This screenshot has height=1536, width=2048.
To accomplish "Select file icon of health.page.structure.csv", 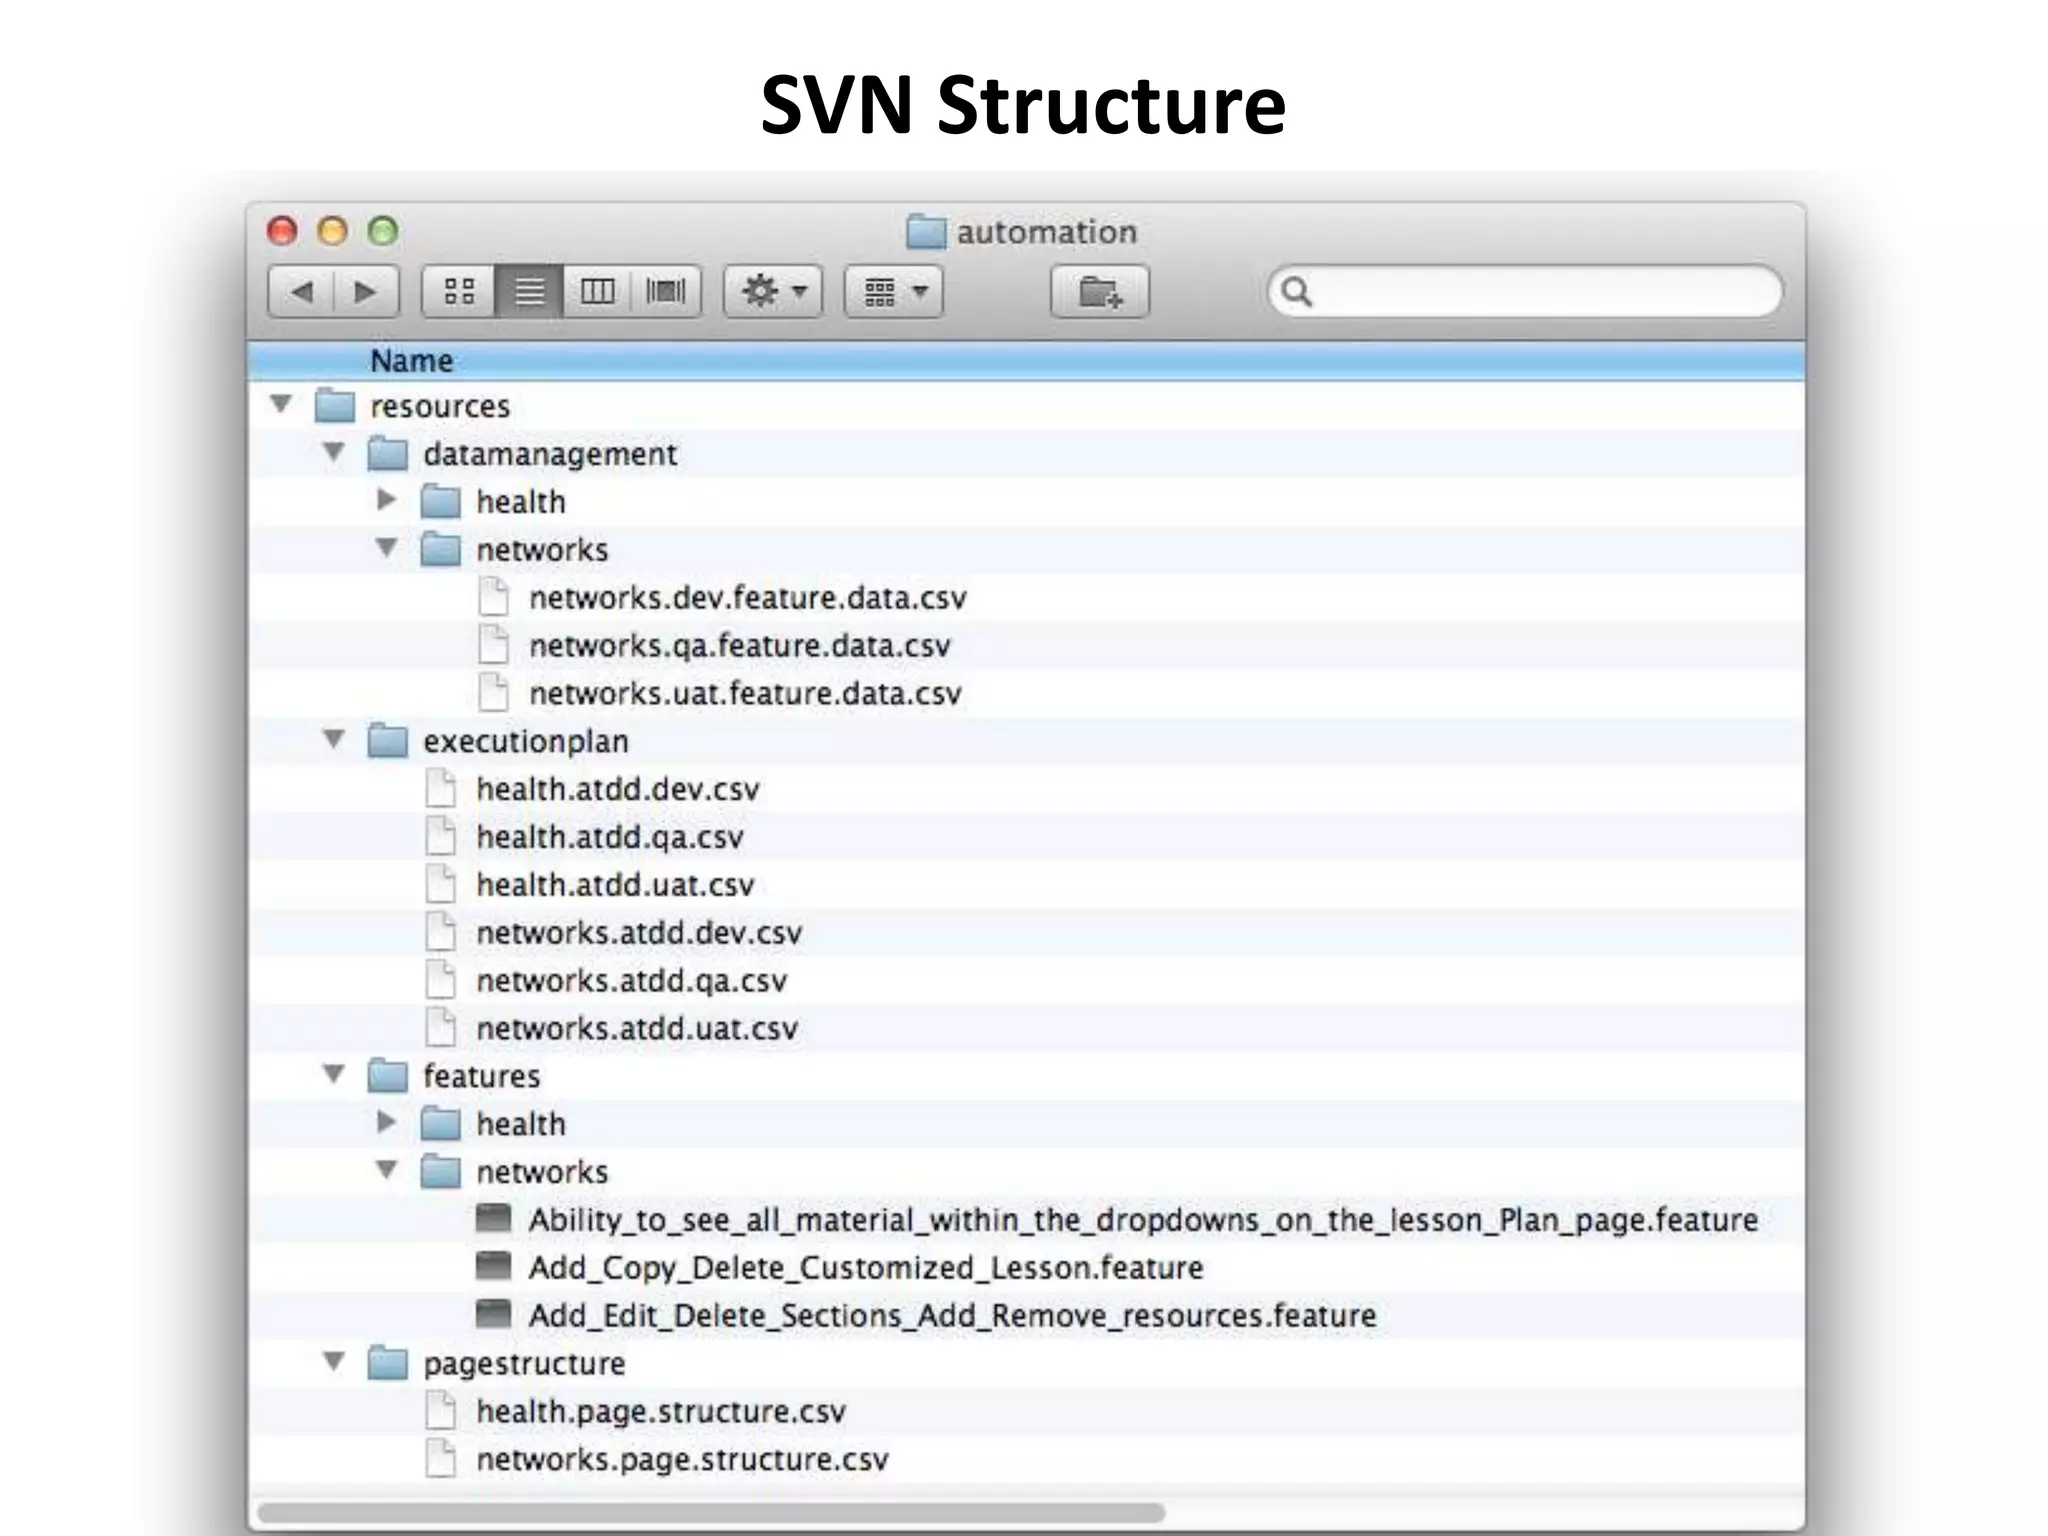I will [441, 1411].
